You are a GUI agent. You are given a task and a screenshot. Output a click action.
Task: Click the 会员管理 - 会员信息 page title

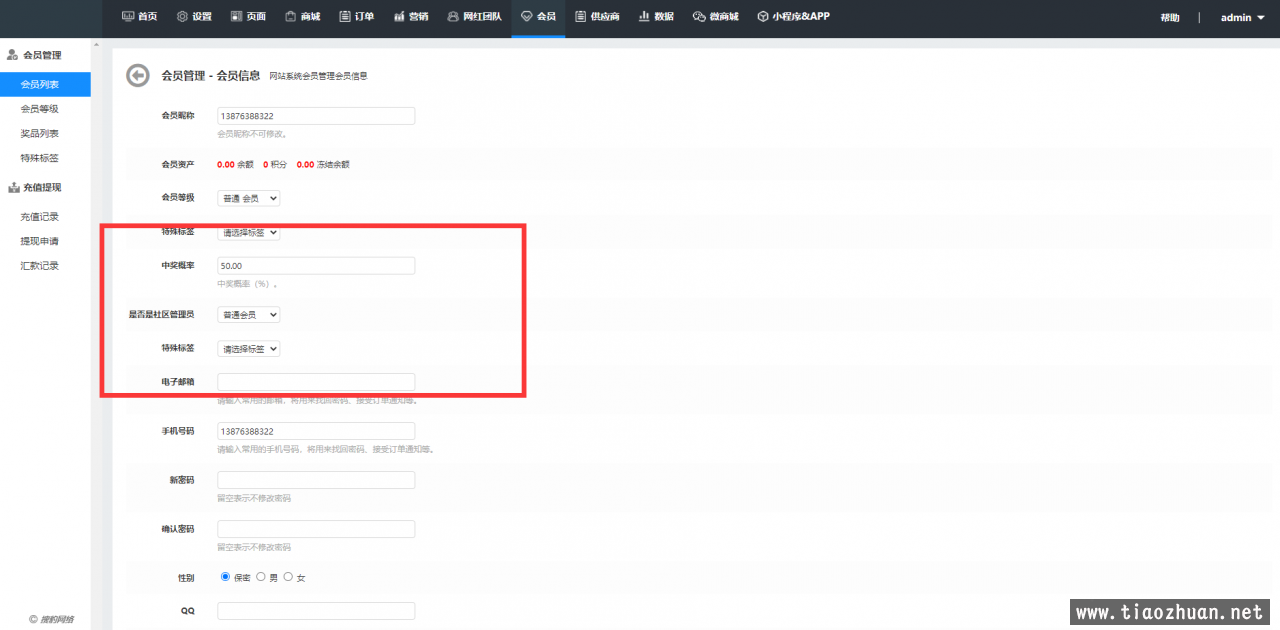[x=211, y=75]
